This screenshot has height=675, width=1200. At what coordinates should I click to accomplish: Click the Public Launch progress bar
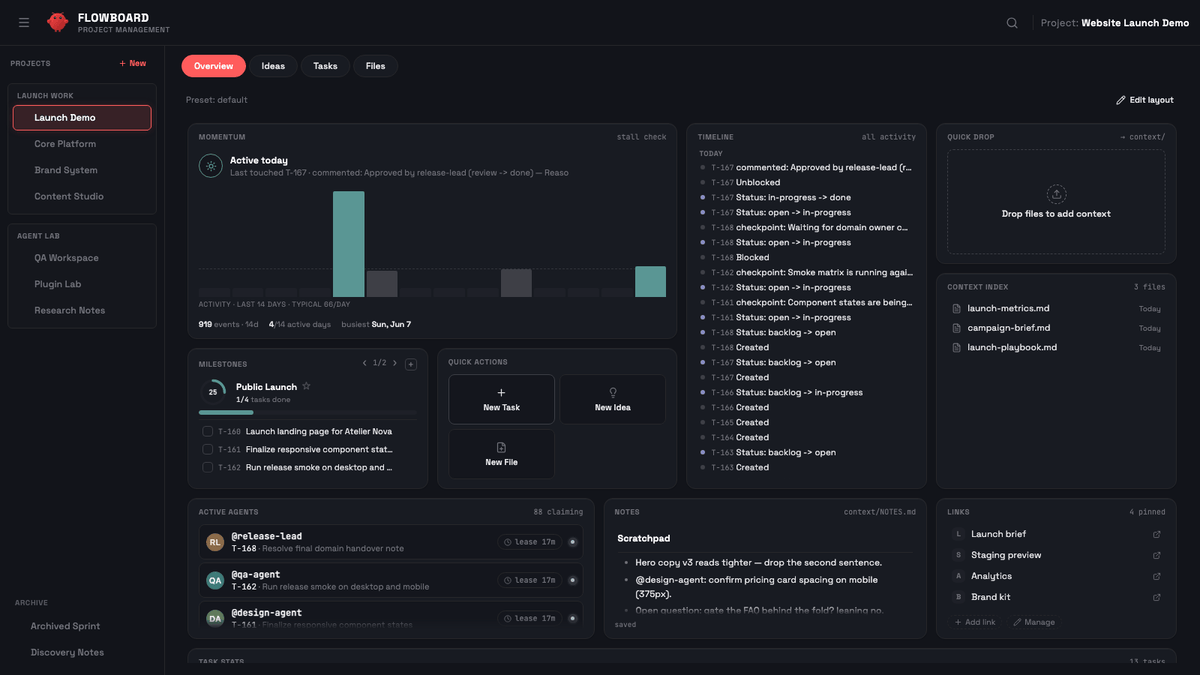pos(308,412)
